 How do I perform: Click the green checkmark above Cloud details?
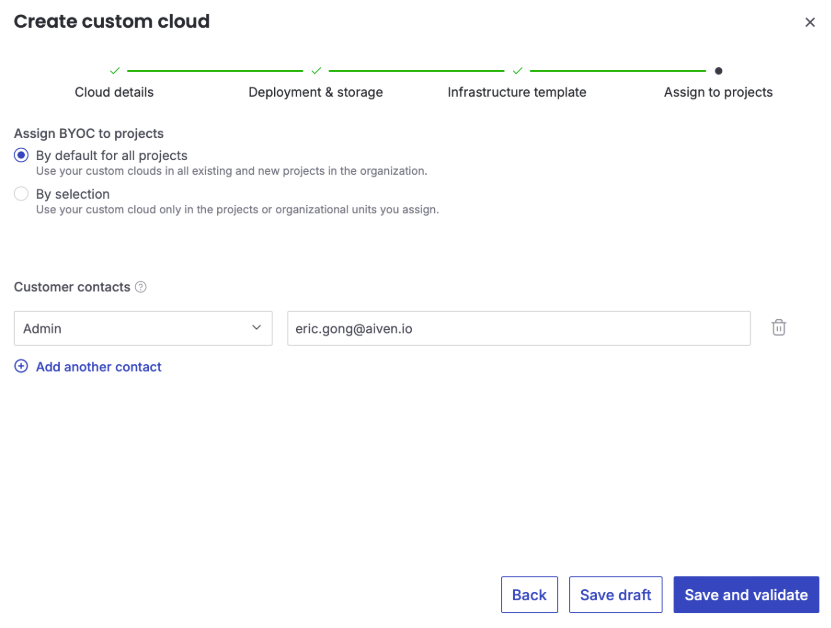coord(114,71)
